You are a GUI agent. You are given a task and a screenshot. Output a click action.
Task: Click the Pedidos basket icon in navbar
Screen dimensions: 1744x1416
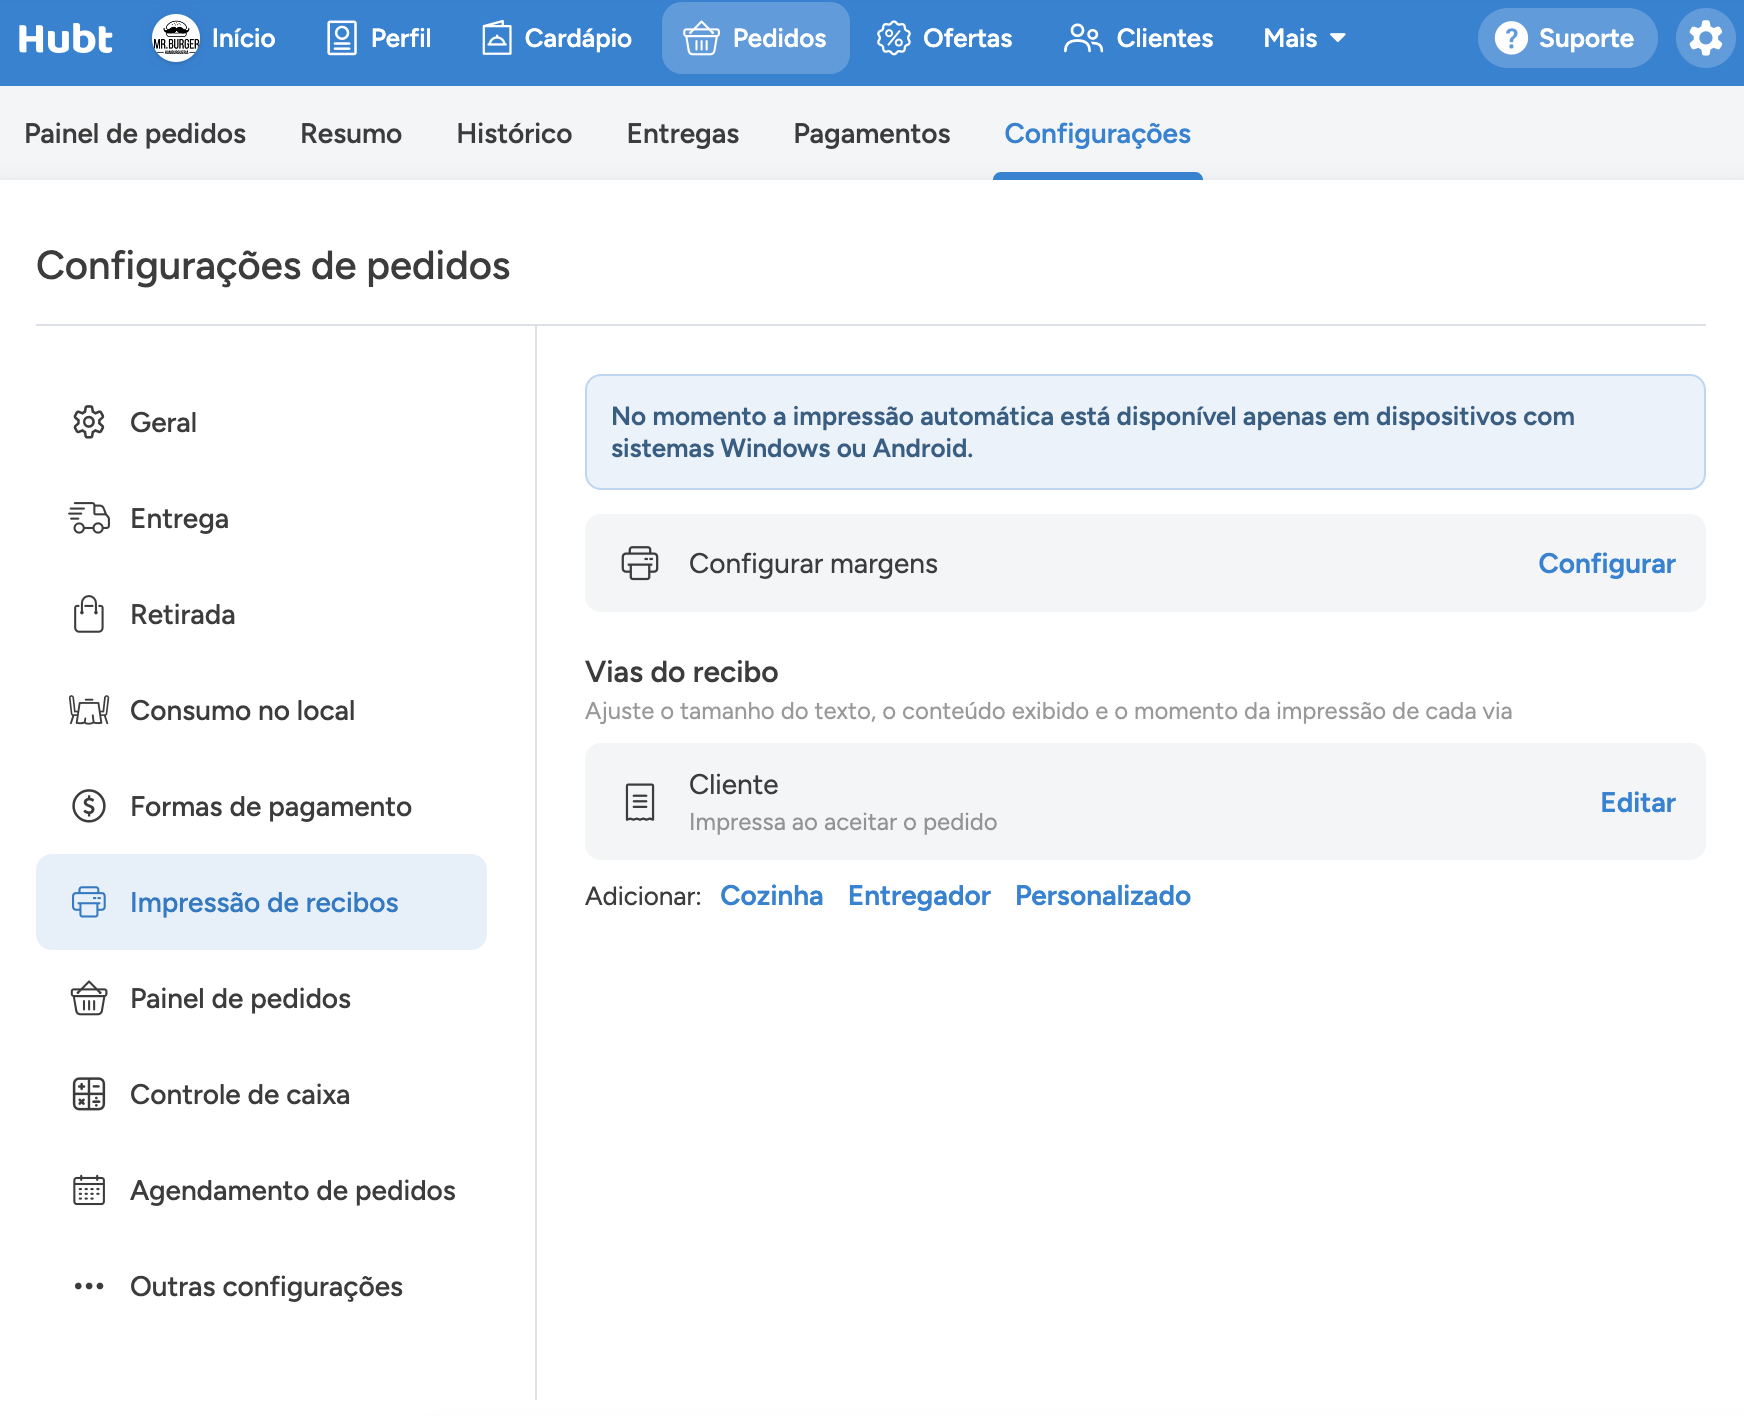click(701, 39)
